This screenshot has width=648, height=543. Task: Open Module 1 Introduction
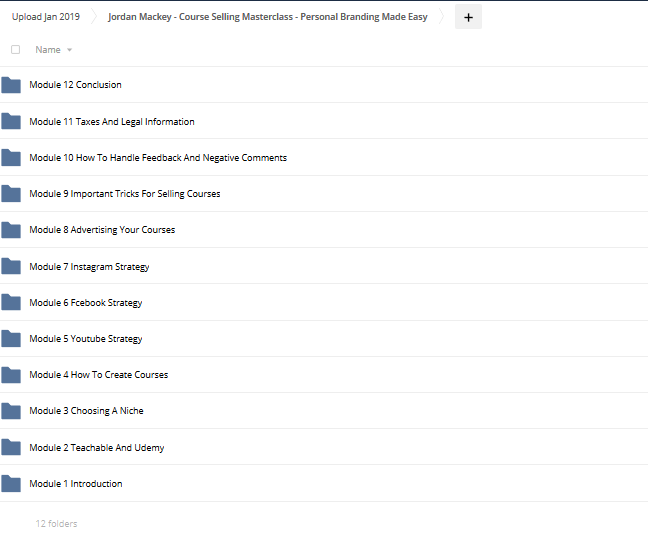click(x=76, y=483)
